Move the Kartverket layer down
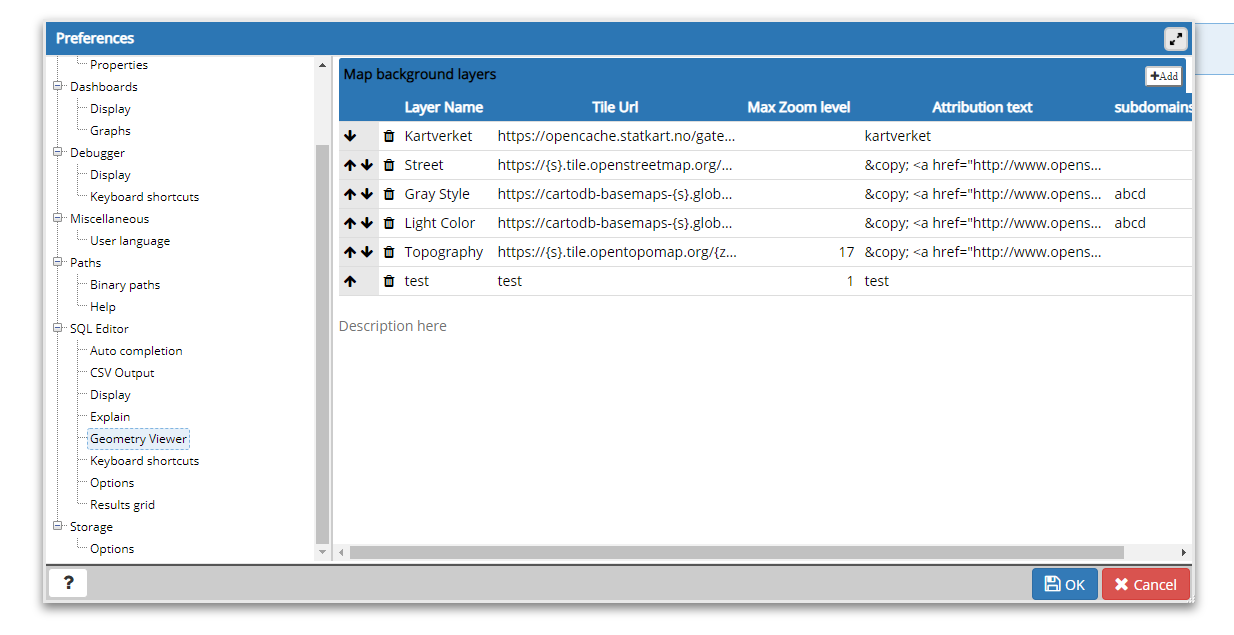This screenshot has height=635, width=1234. [350, 136]
